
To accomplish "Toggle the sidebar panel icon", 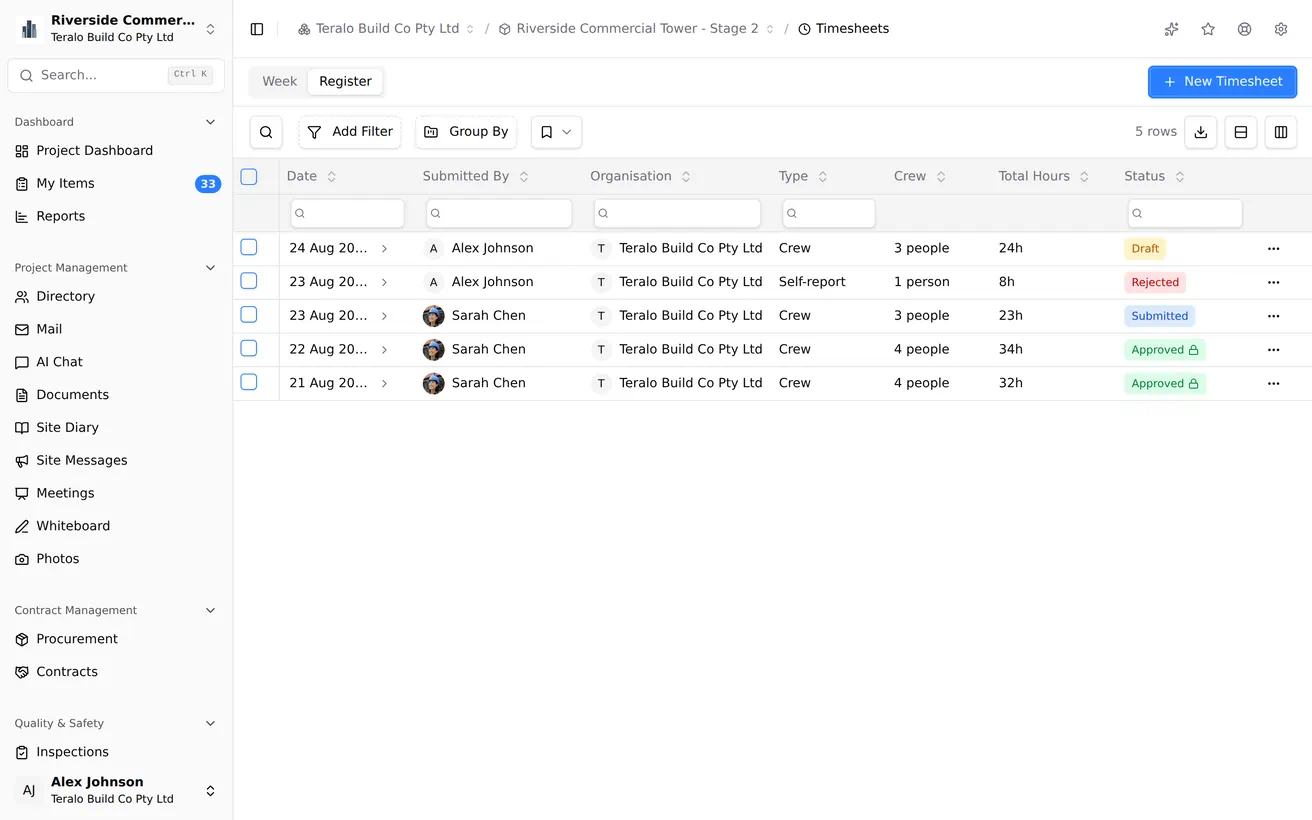I will [257, 29].
